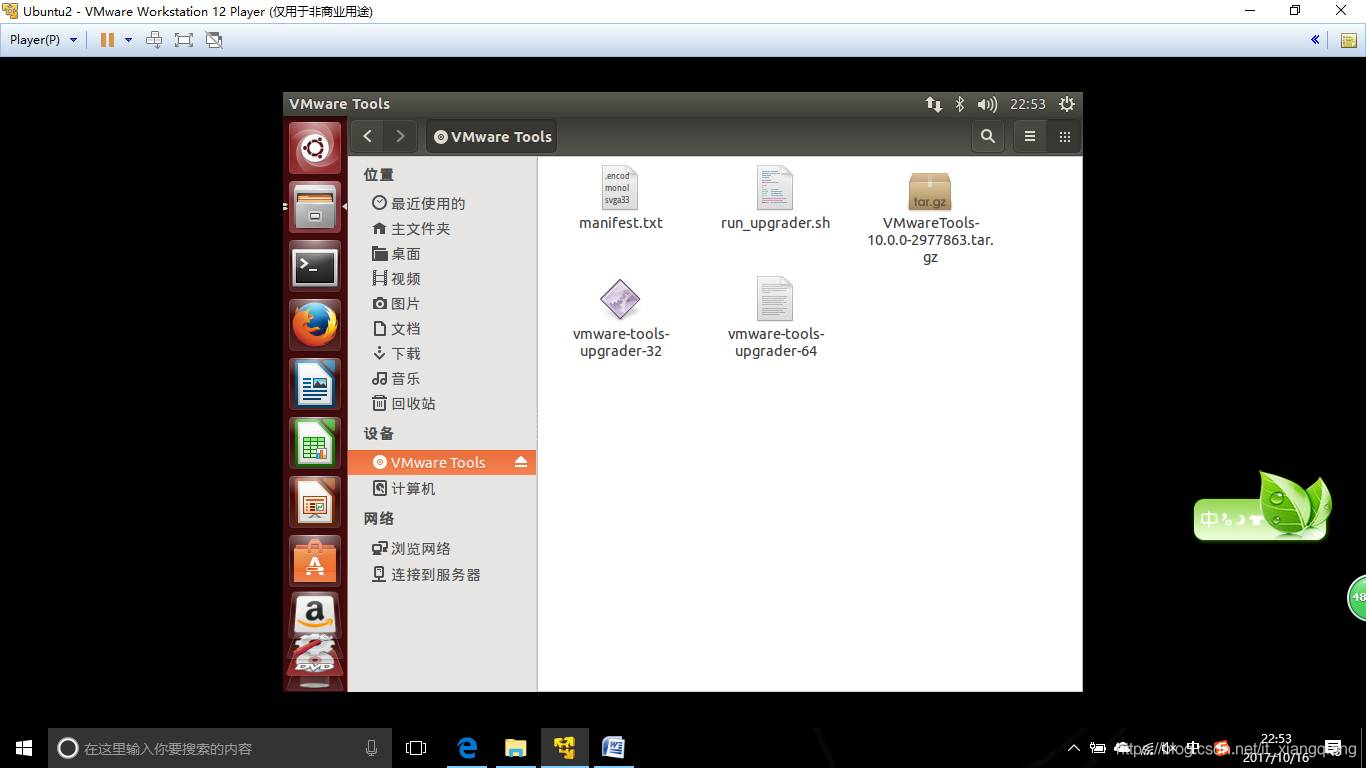
Task: Send Ctrl+Alt+Del to virtual machine
Action: pyautogui.click(x=154, y=40)
